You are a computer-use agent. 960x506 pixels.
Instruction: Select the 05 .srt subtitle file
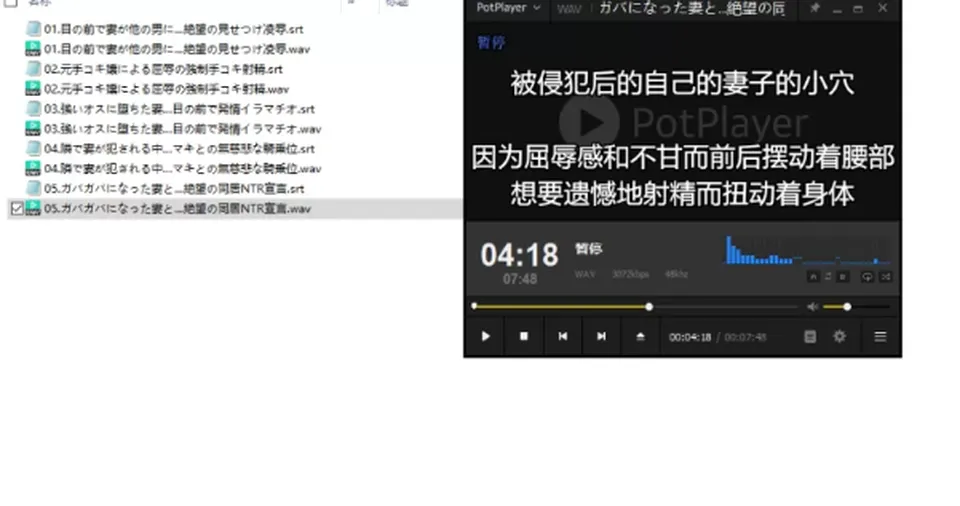[x=174, y=189]
